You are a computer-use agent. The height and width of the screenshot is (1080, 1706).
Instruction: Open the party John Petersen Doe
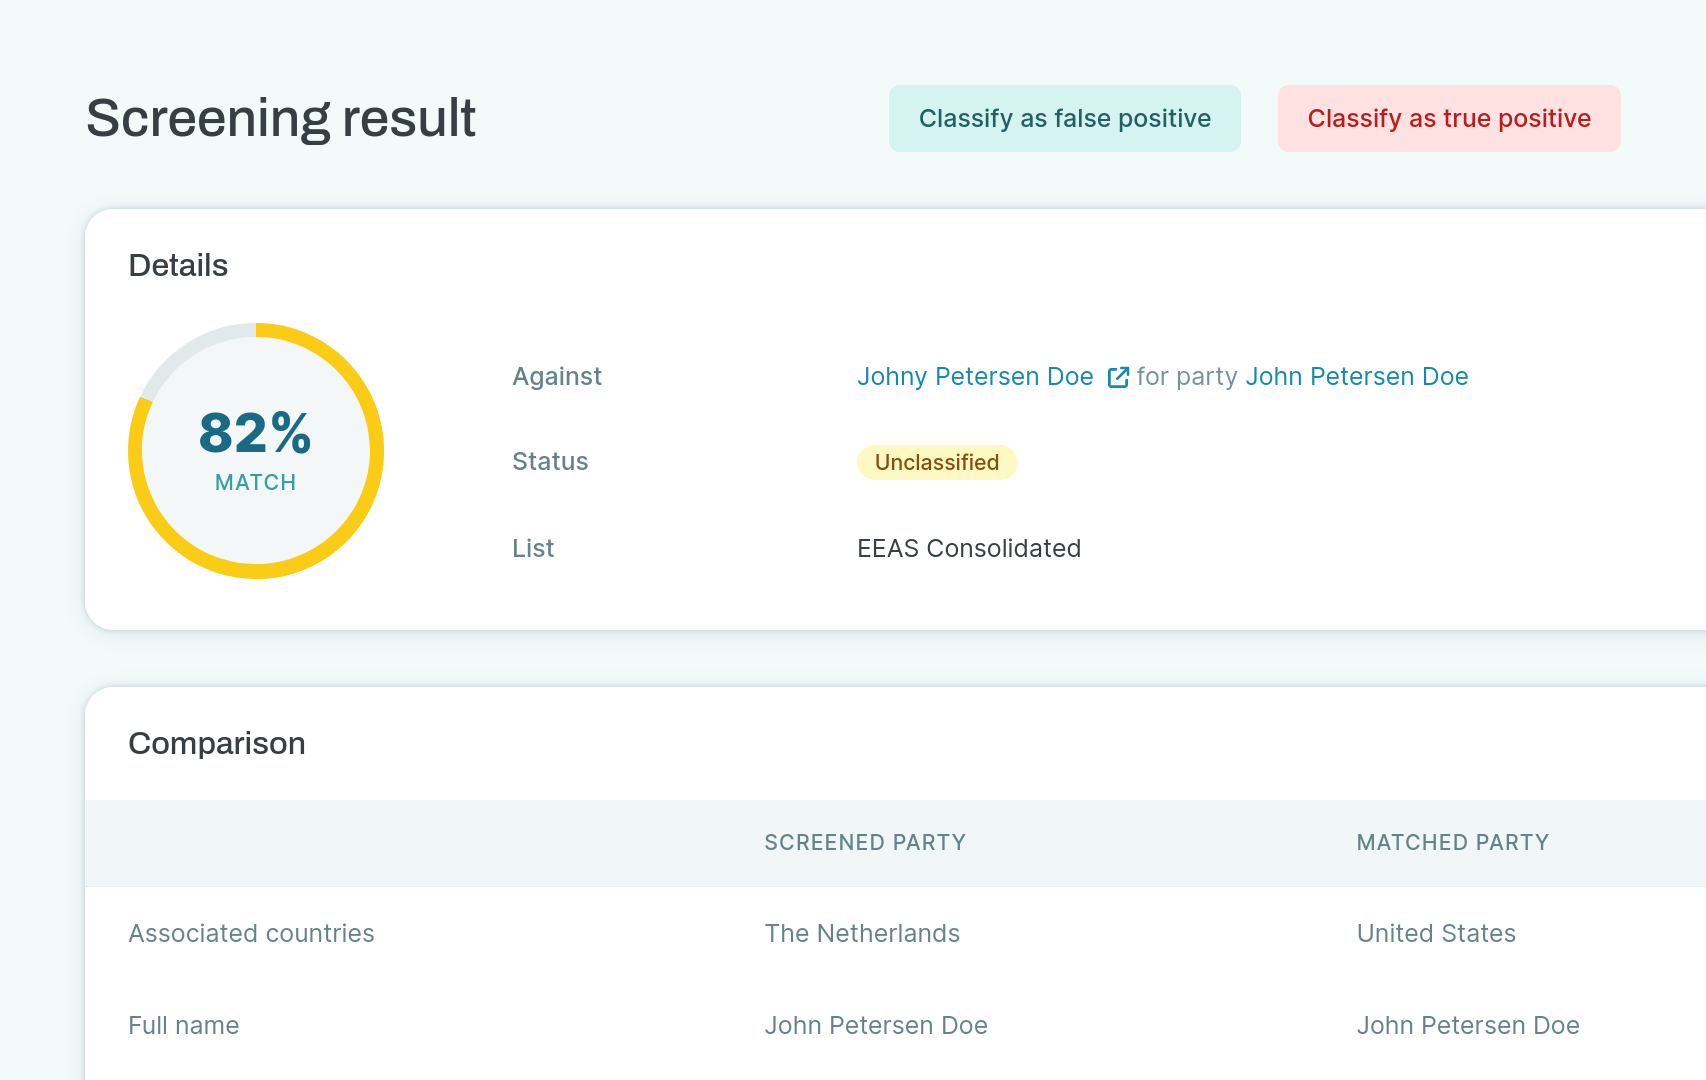point(1357,377)
